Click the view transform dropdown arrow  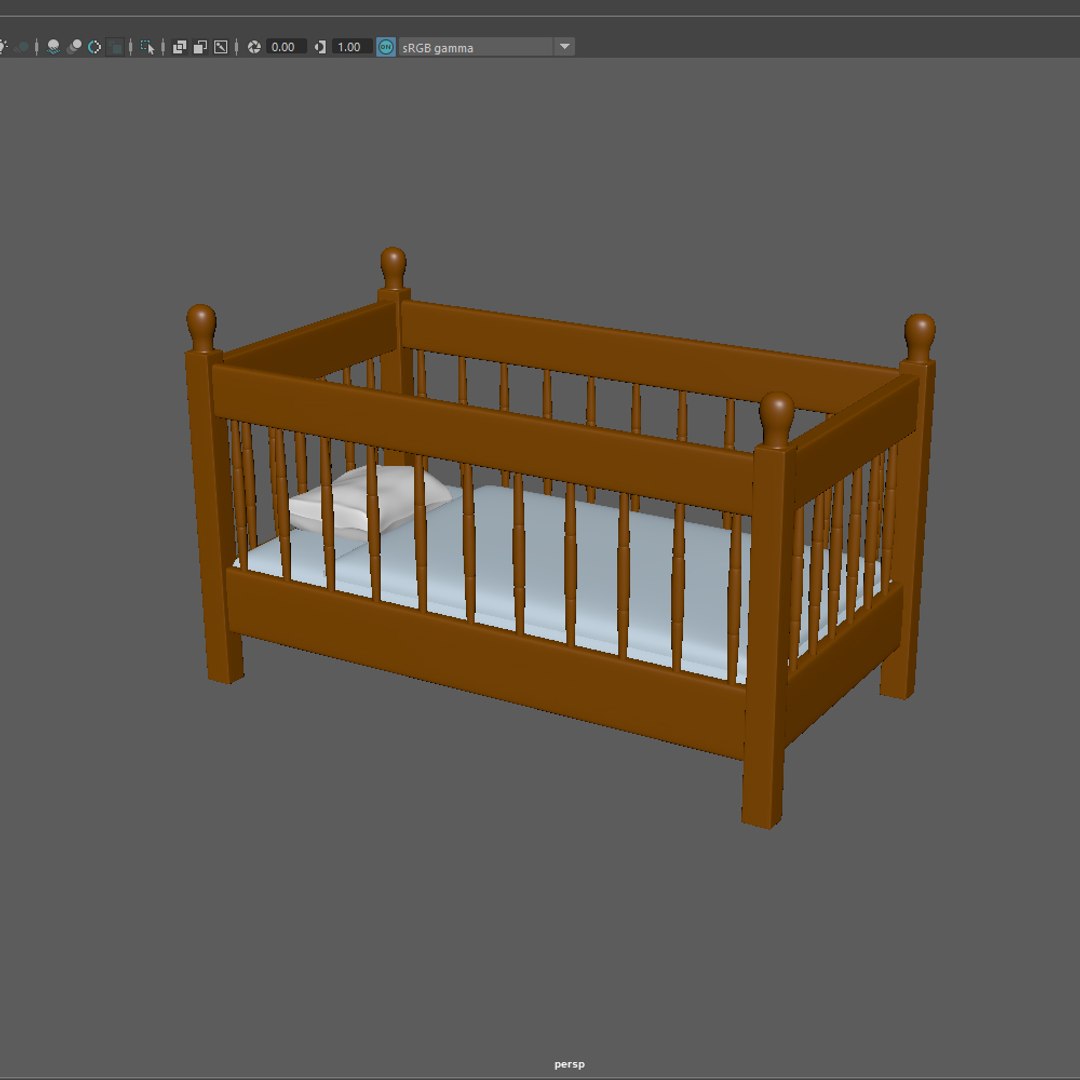pyautogui.click(x=564, y=47)
